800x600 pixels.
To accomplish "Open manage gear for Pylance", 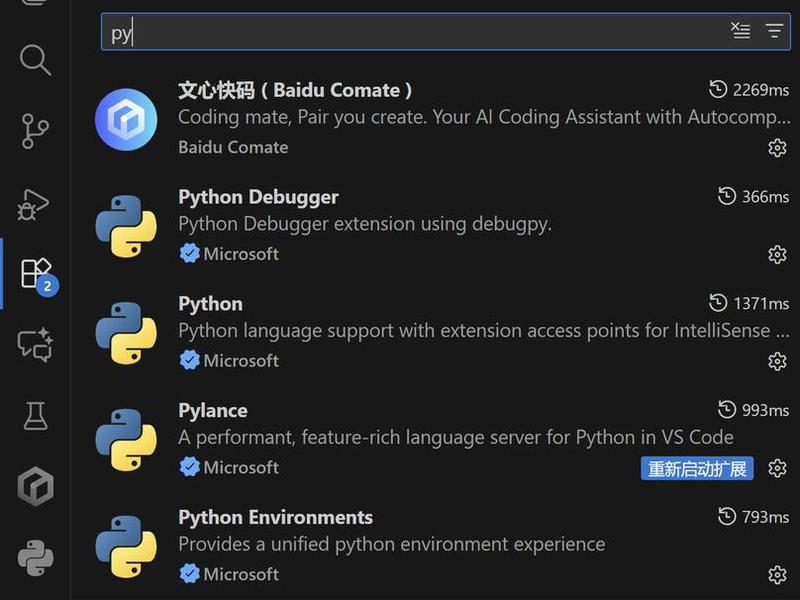I will click(x=777, y=468).
